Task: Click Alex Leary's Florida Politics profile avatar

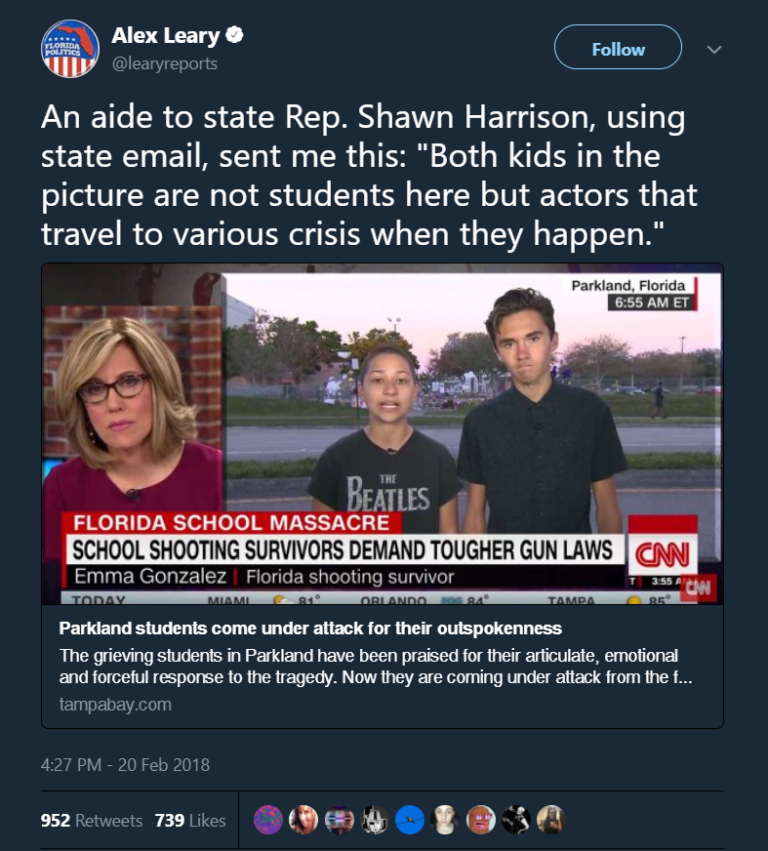Action: coord(70,49)
